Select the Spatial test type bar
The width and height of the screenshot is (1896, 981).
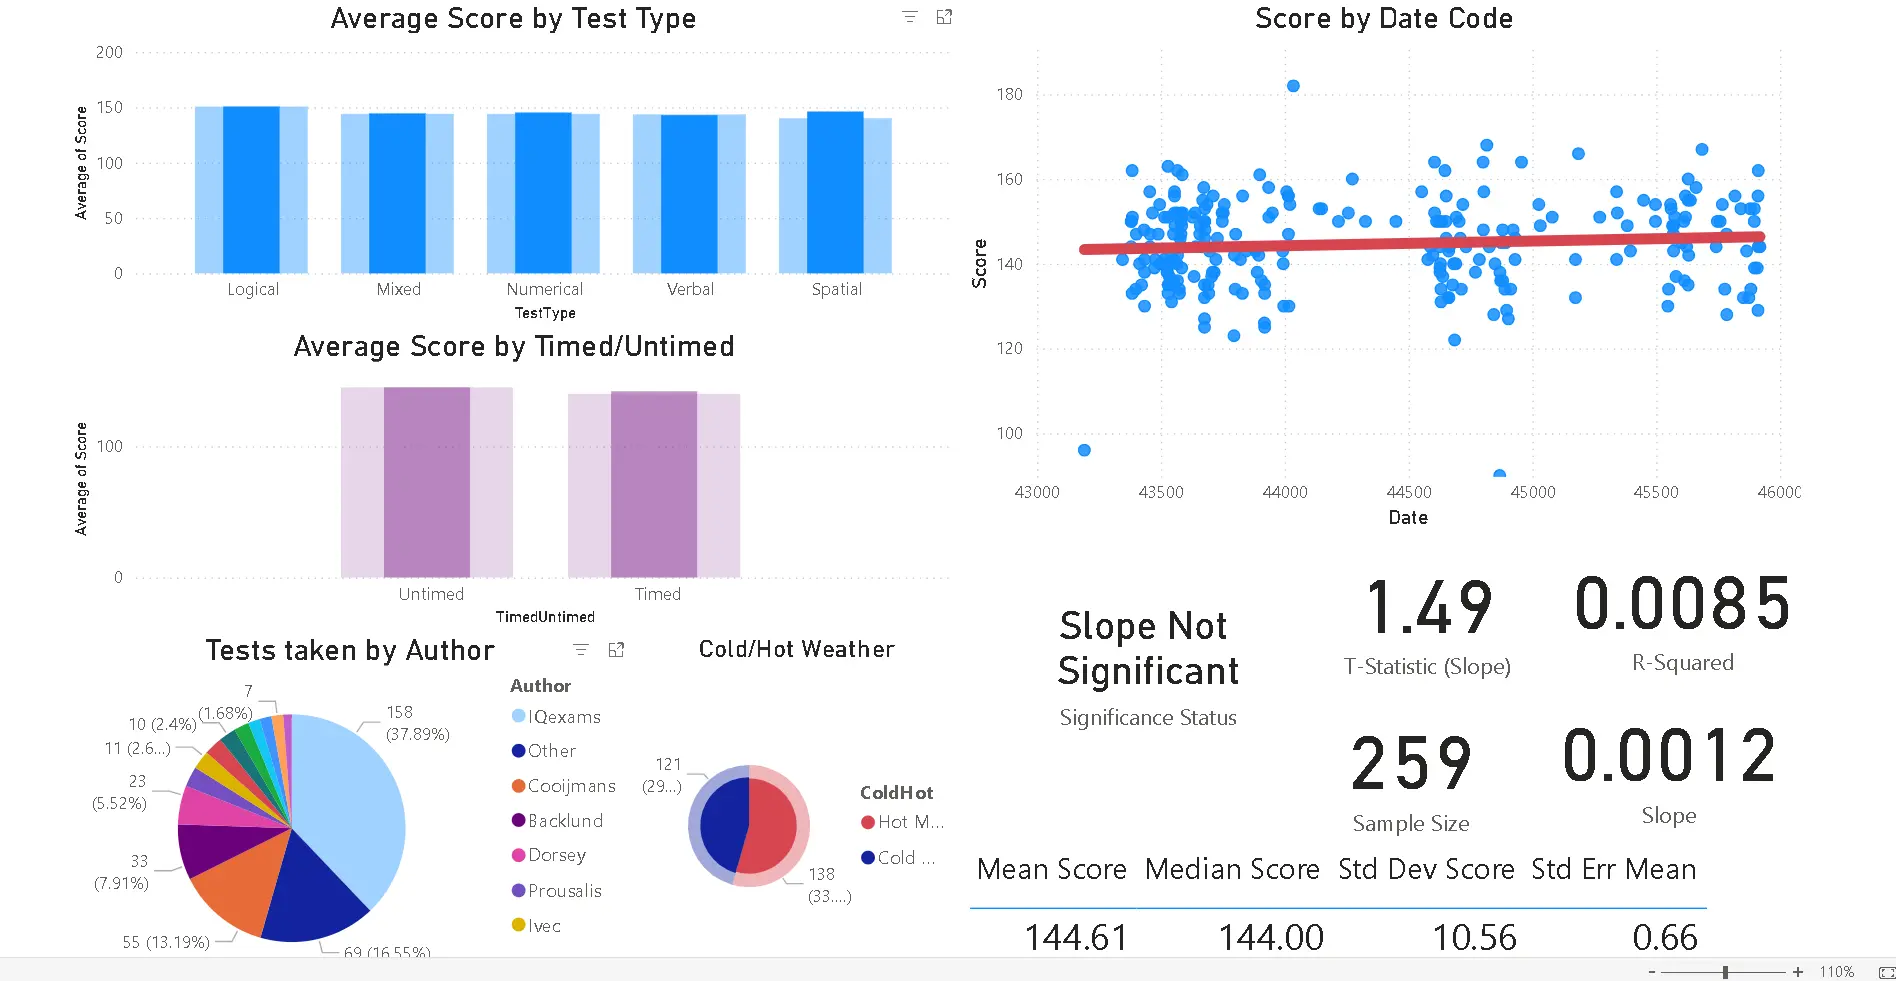835,192
